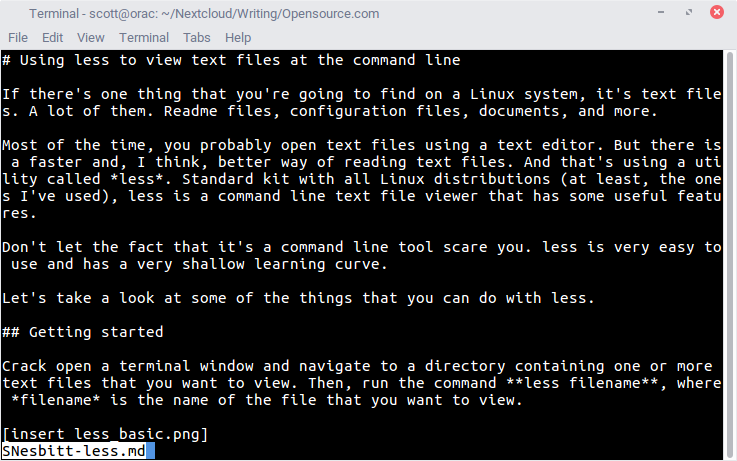Click the '[insert less_basic.png]' placeholder line
The image size is (737, 461).
point(105,435)
